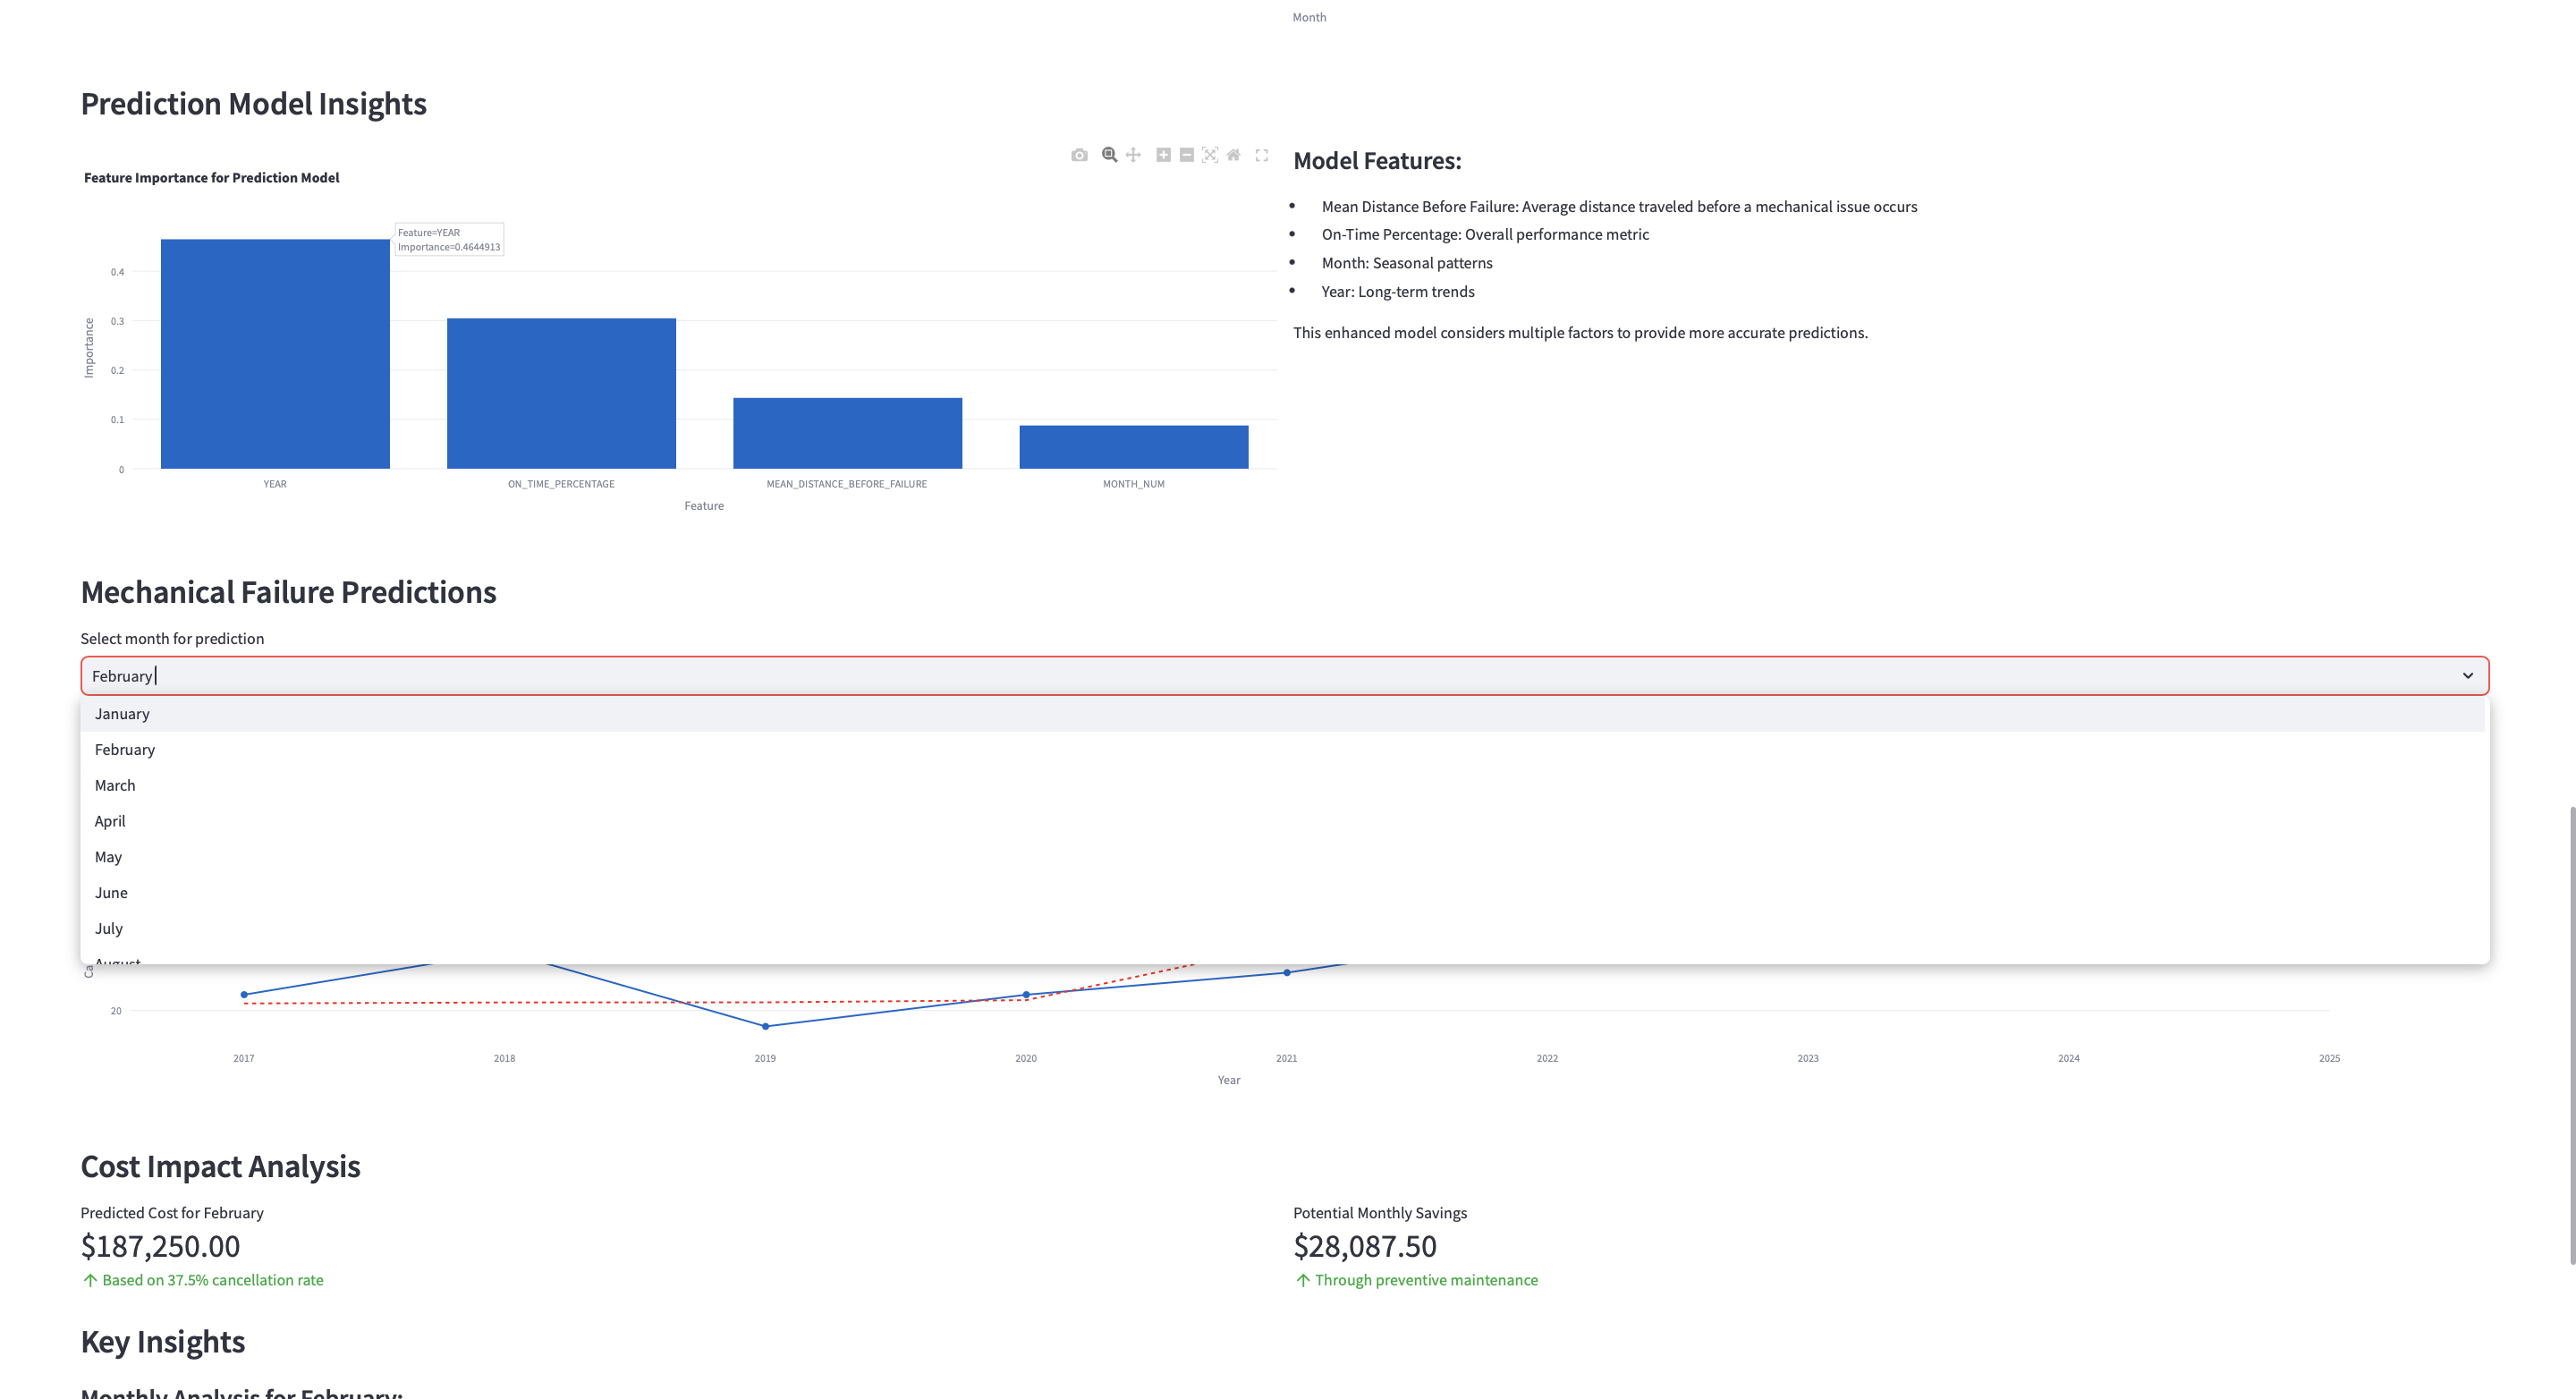Activate the Pan tool in chart modebar
Viewport: 2576px width, 1399px height.
tap(1133, 155)
